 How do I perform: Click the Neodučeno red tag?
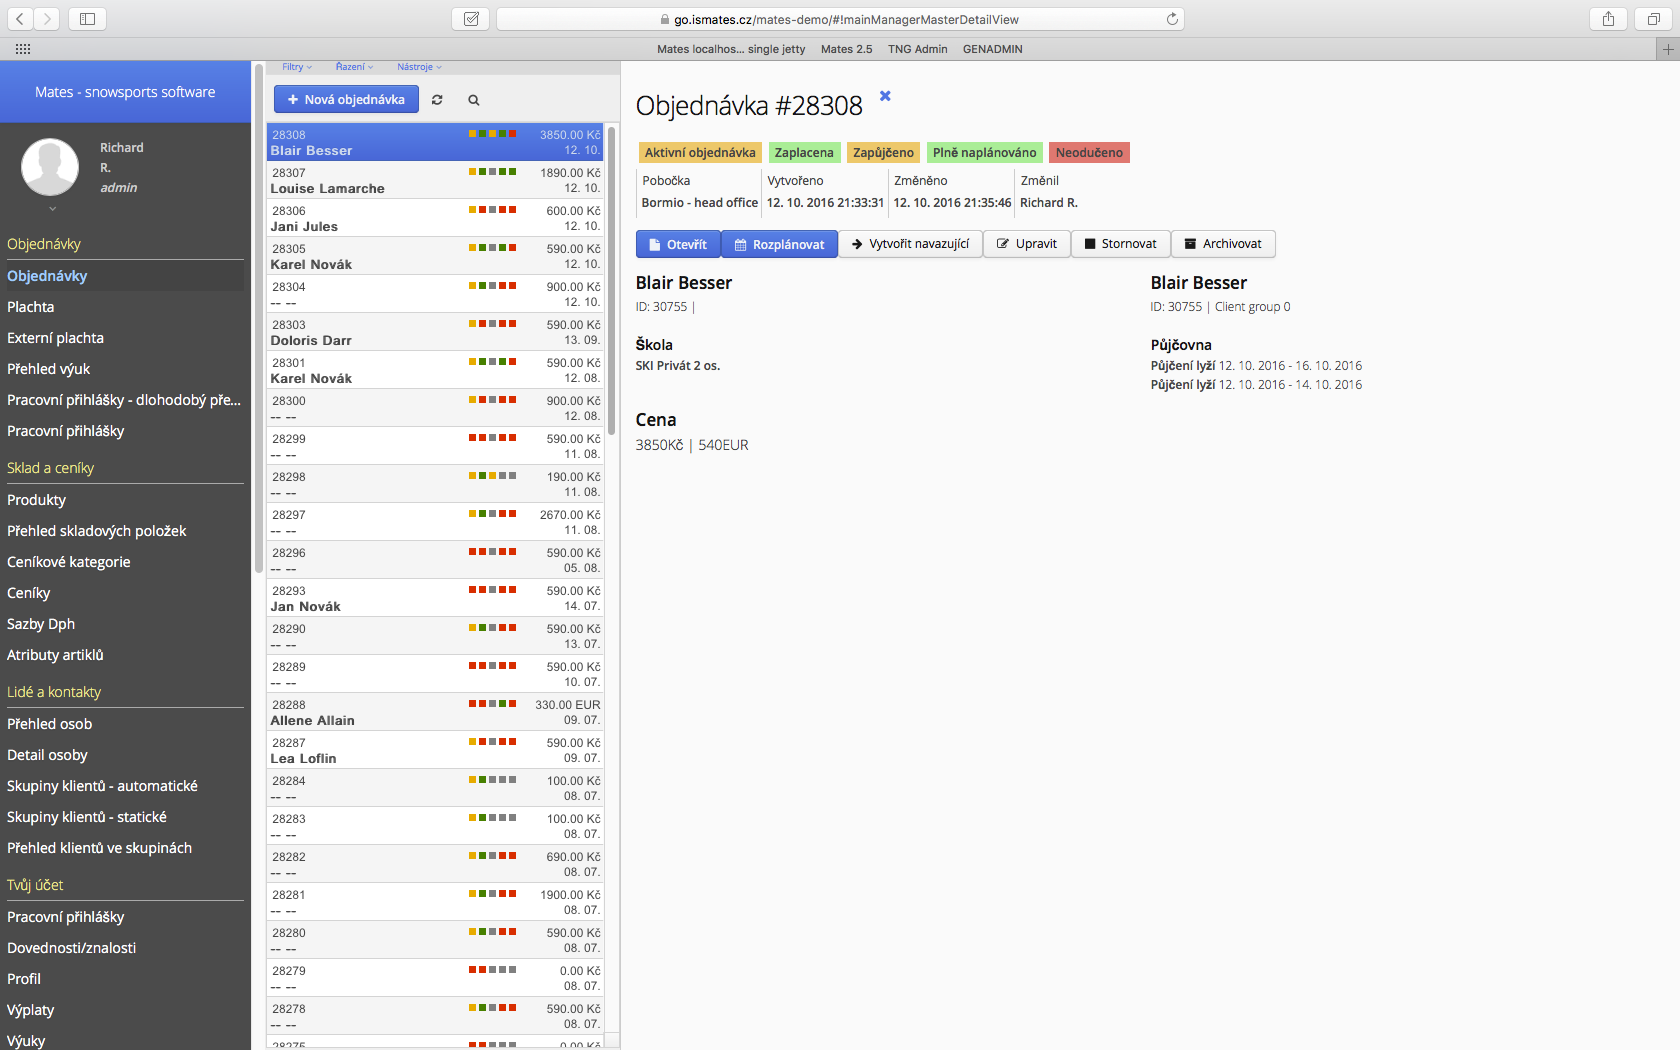coord(1089,153)
